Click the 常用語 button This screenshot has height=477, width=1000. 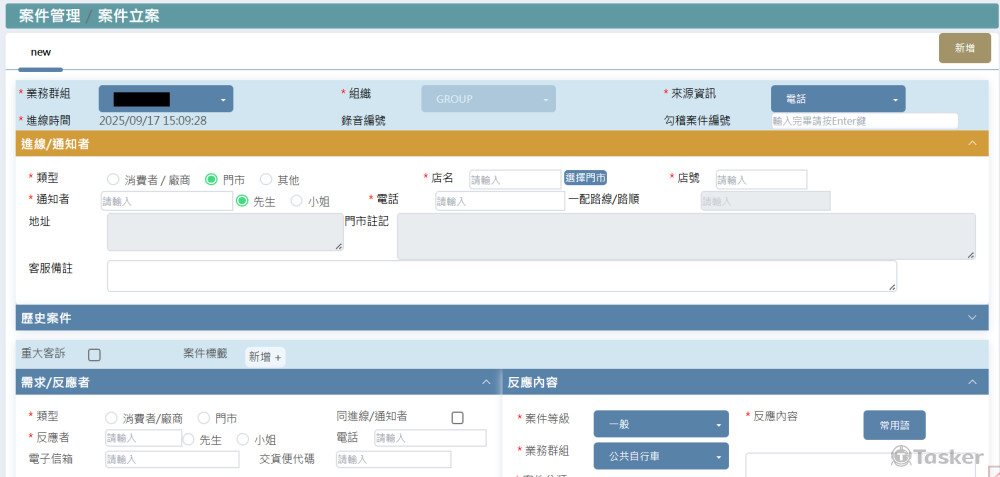click(x=894, y=425)
